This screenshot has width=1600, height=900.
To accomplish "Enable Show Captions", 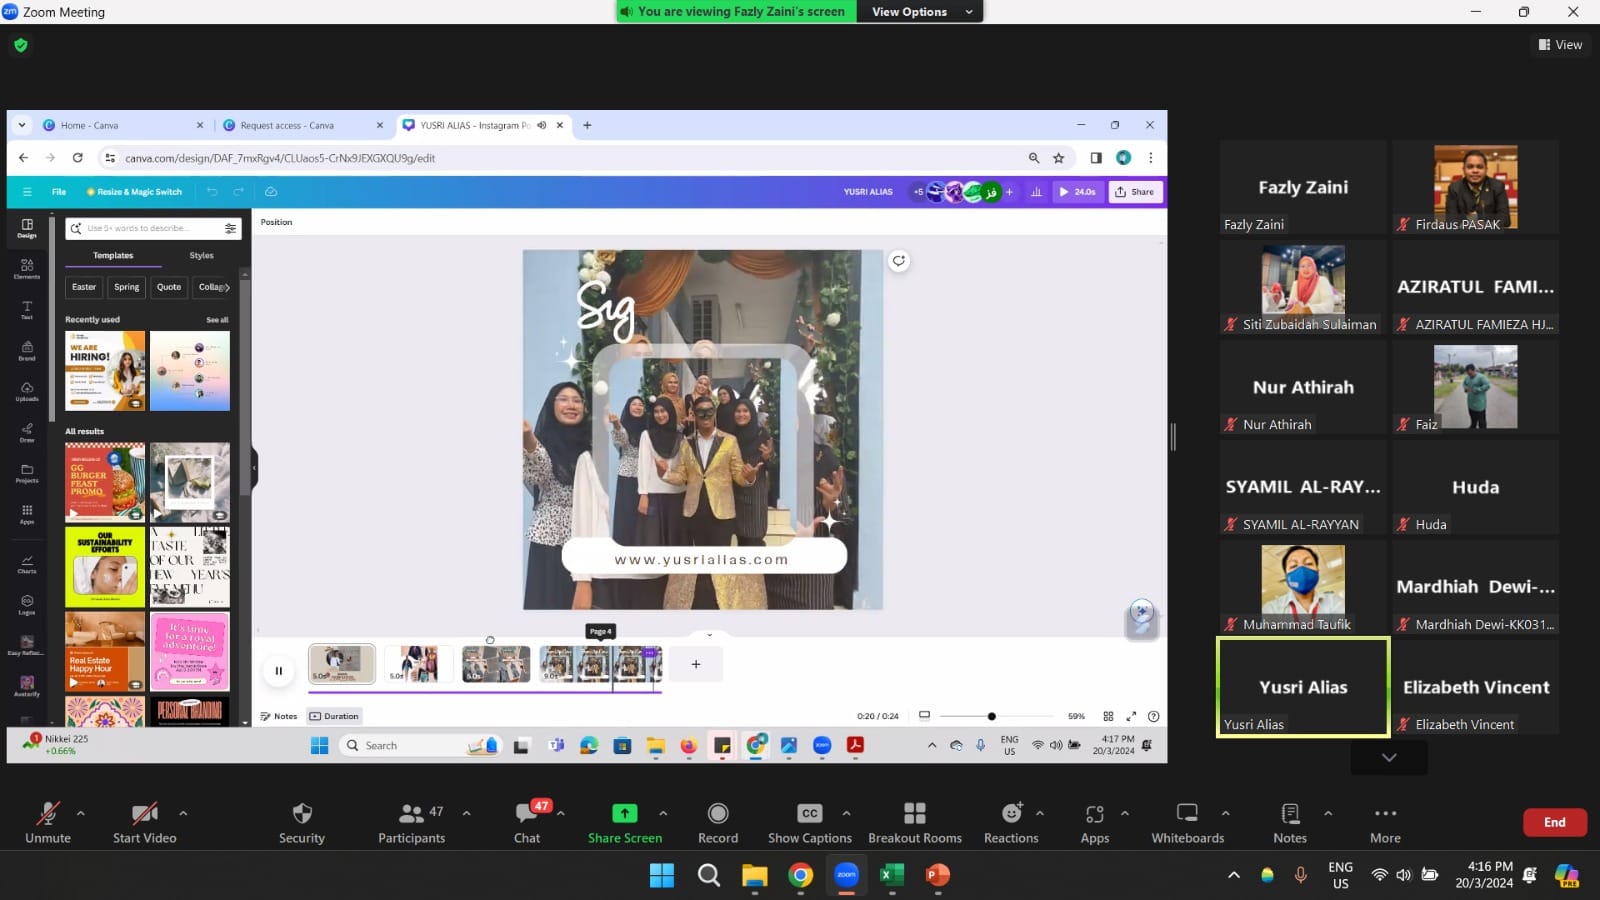I will point(809,814).
